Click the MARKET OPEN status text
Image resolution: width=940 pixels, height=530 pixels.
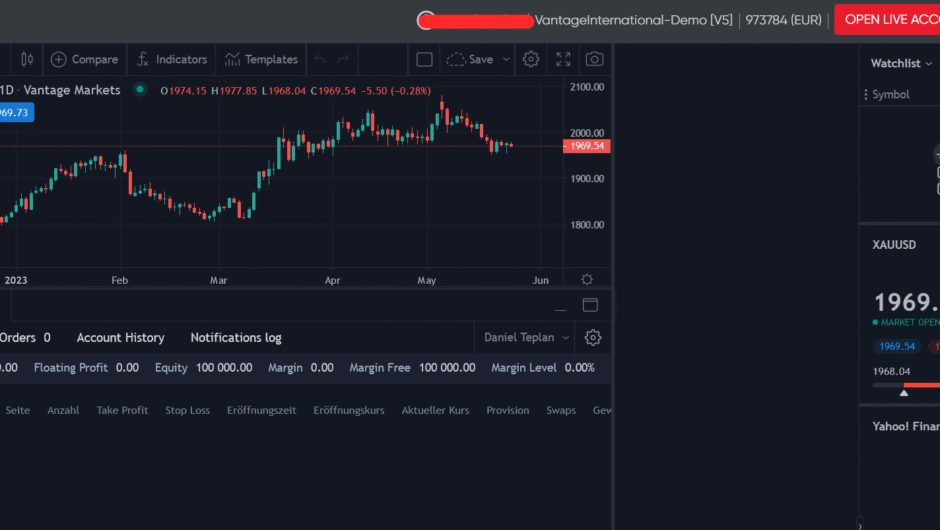pyautogui.click(x=909, y=323)
